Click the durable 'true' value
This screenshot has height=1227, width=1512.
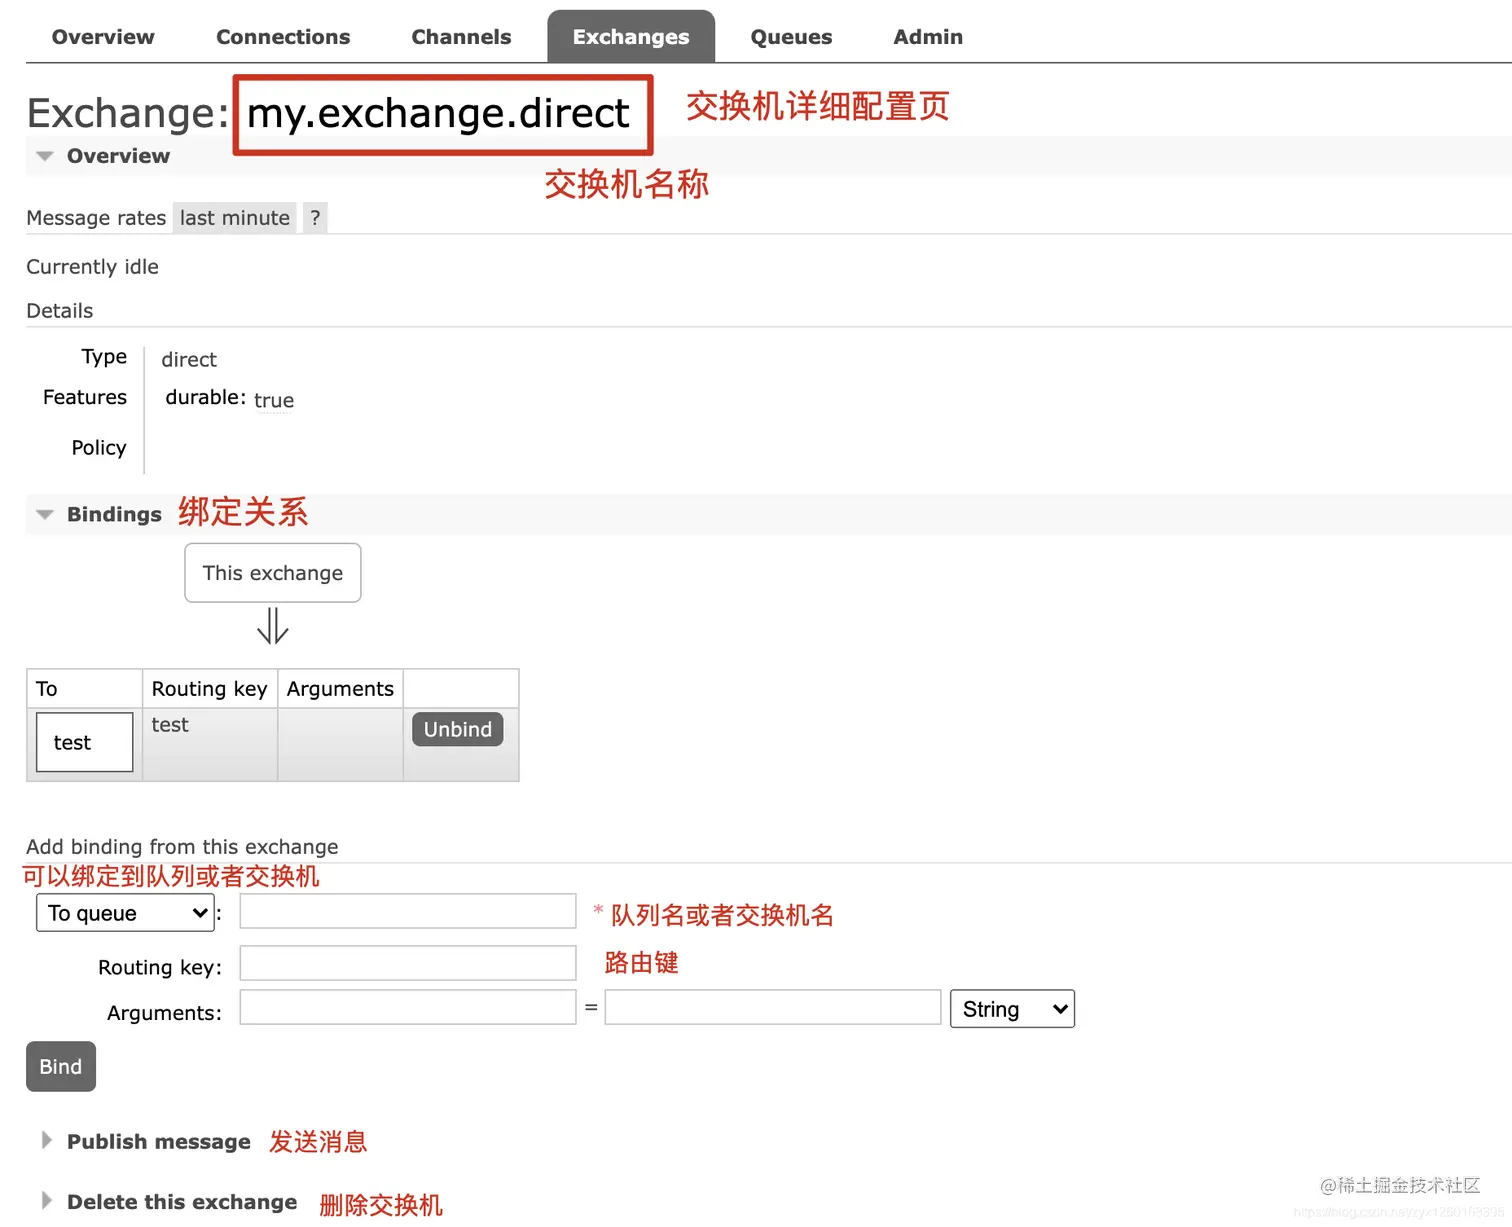pos(274,401)
